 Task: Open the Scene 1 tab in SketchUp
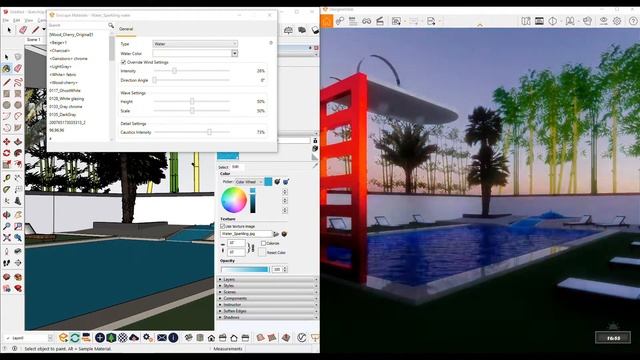point(33,40)
